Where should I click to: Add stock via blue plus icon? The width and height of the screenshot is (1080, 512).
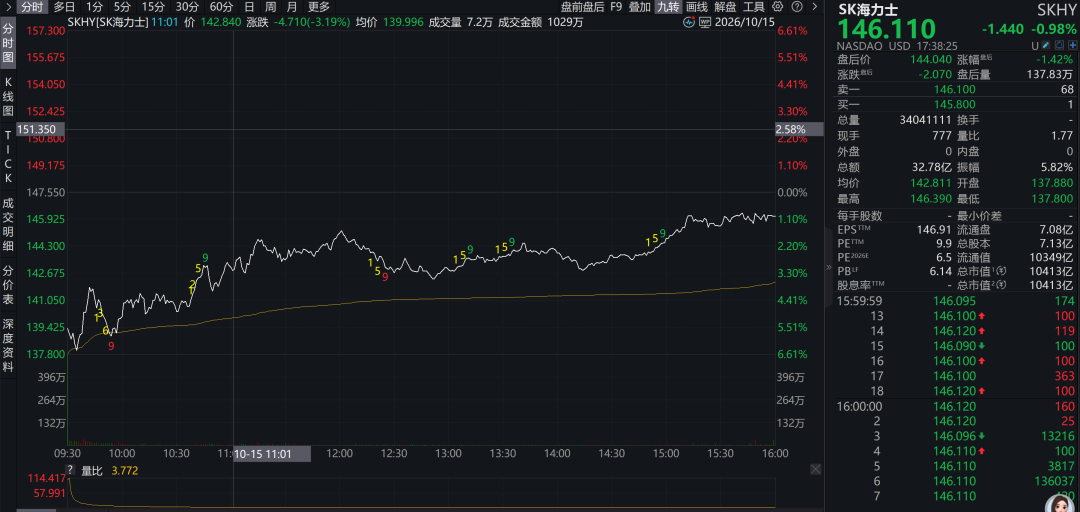pyautogui.click(x=1070, y=45)
